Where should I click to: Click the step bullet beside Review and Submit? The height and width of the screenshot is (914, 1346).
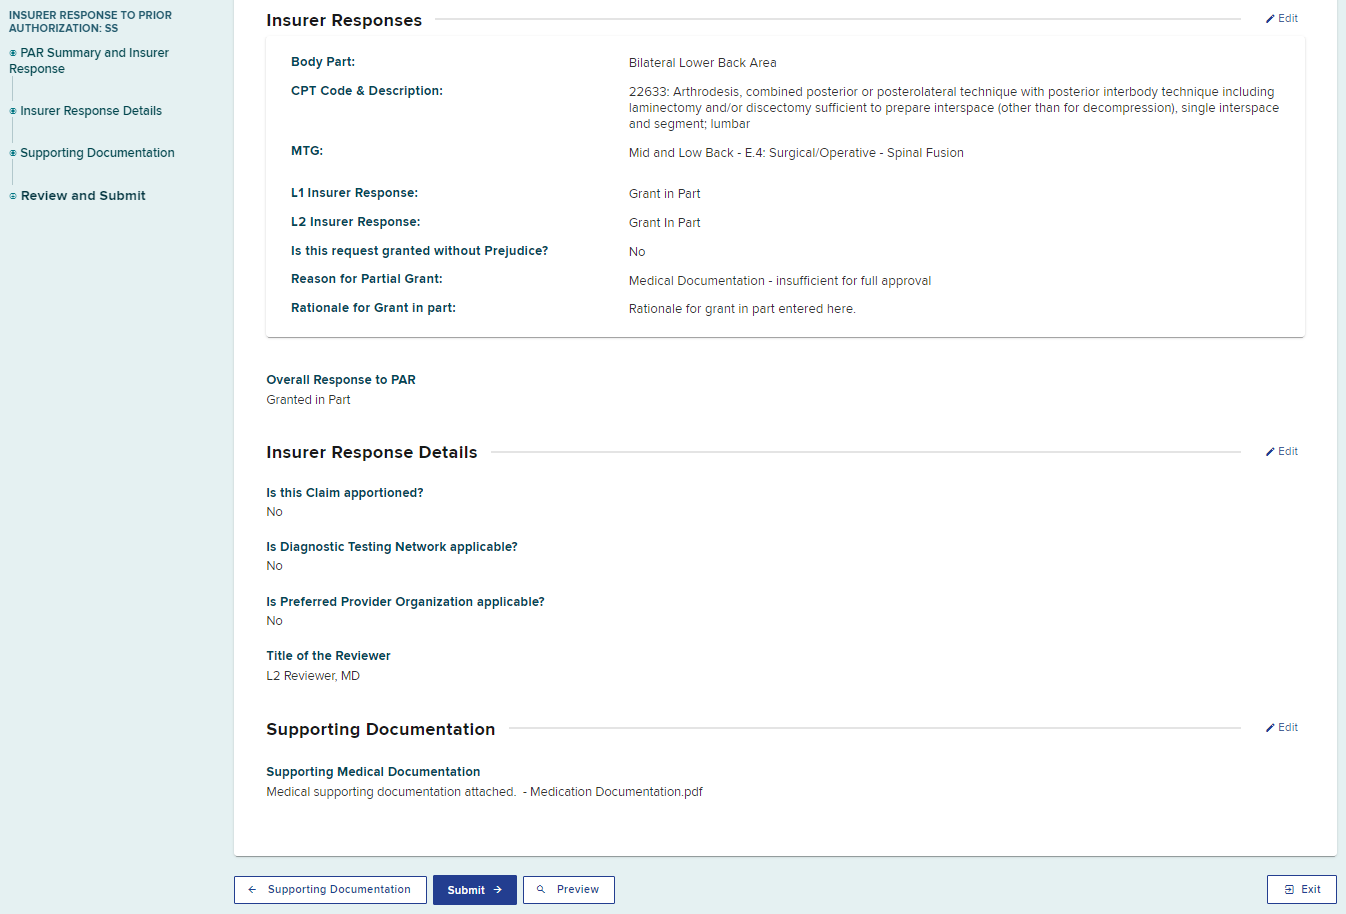[13, 196]
